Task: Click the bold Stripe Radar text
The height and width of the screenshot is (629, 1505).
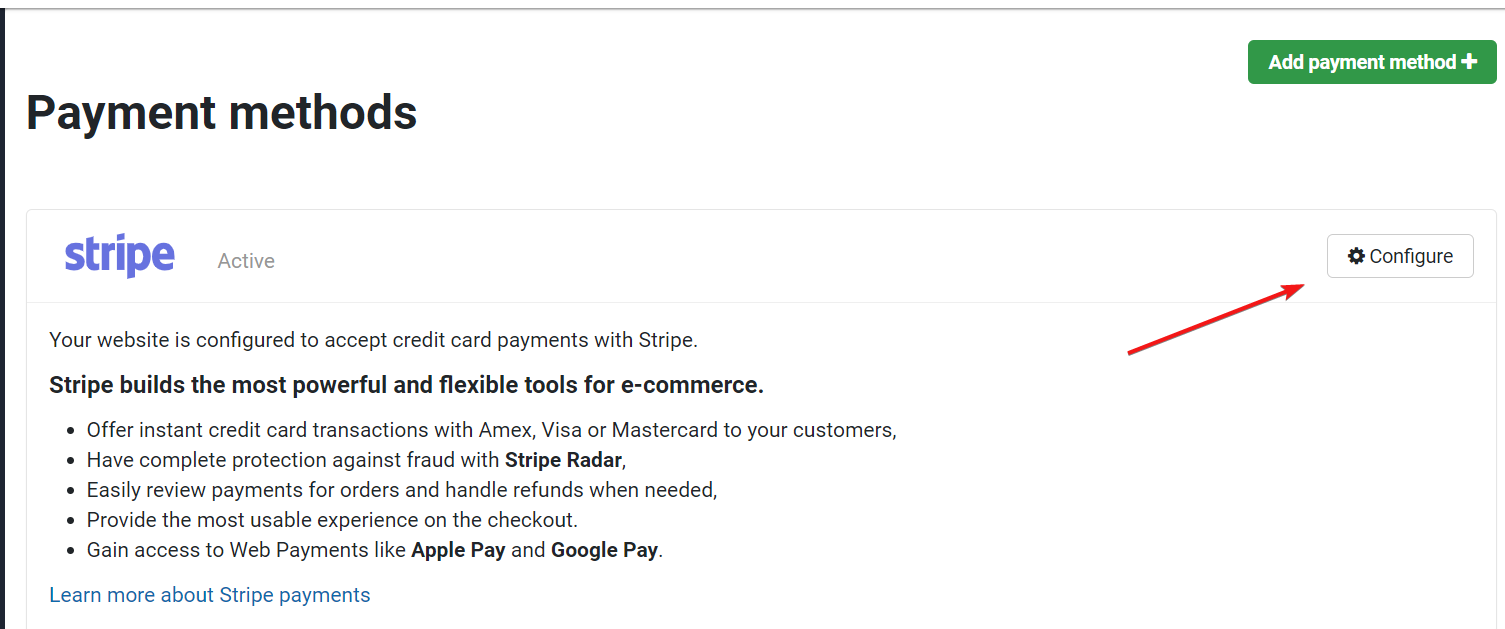Action: point(563,460)
